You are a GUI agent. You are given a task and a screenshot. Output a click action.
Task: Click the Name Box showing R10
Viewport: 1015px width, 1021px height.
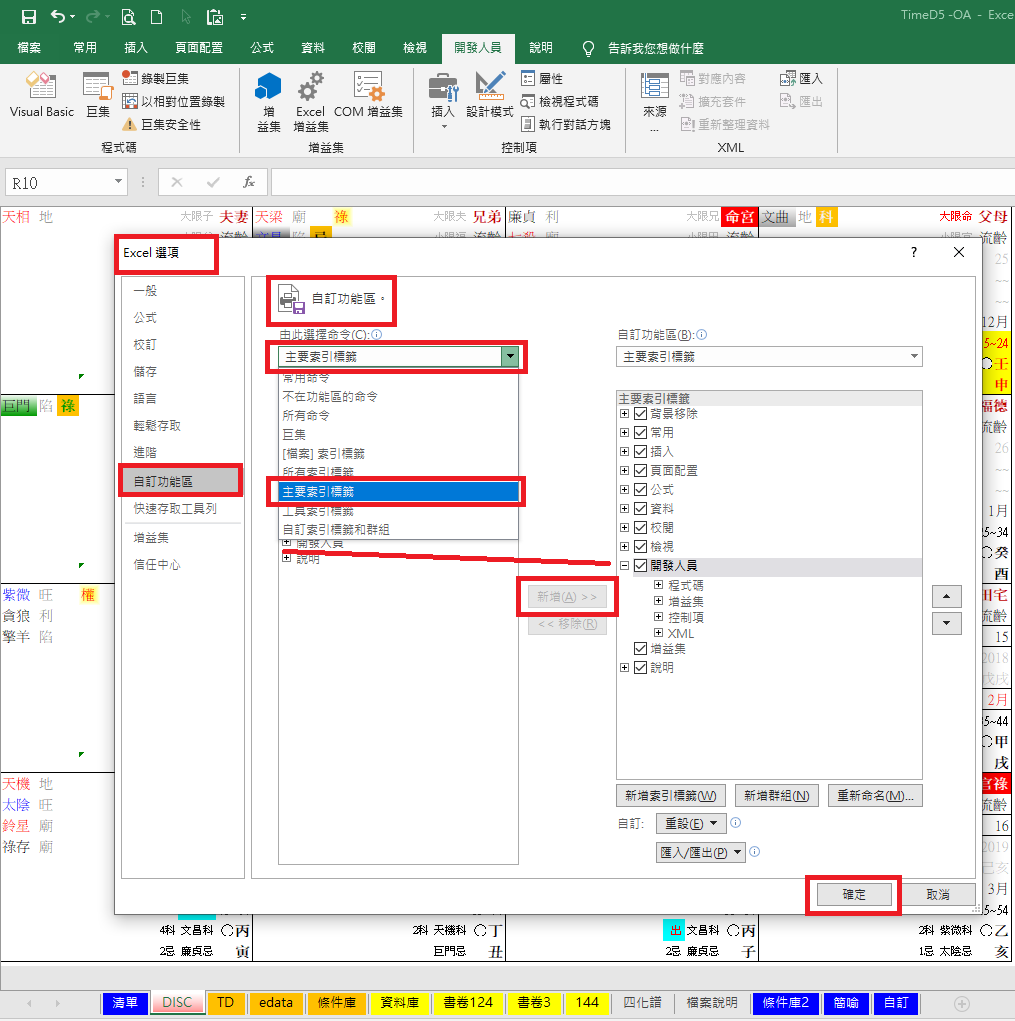pos(57,182)
